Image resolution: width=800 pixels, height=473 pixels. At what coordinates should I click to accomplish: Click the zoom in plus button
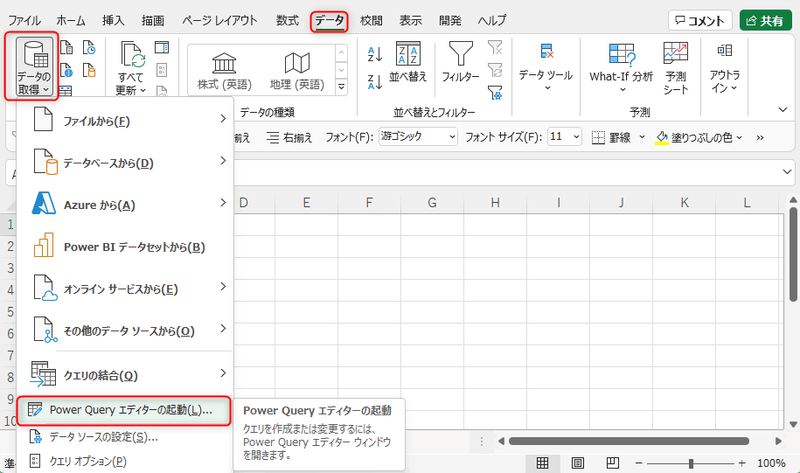(741, 463)
